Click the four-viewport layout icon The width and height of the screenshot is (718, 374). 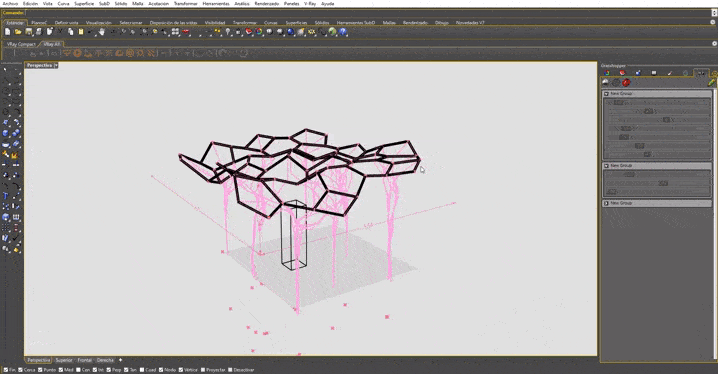175,32
